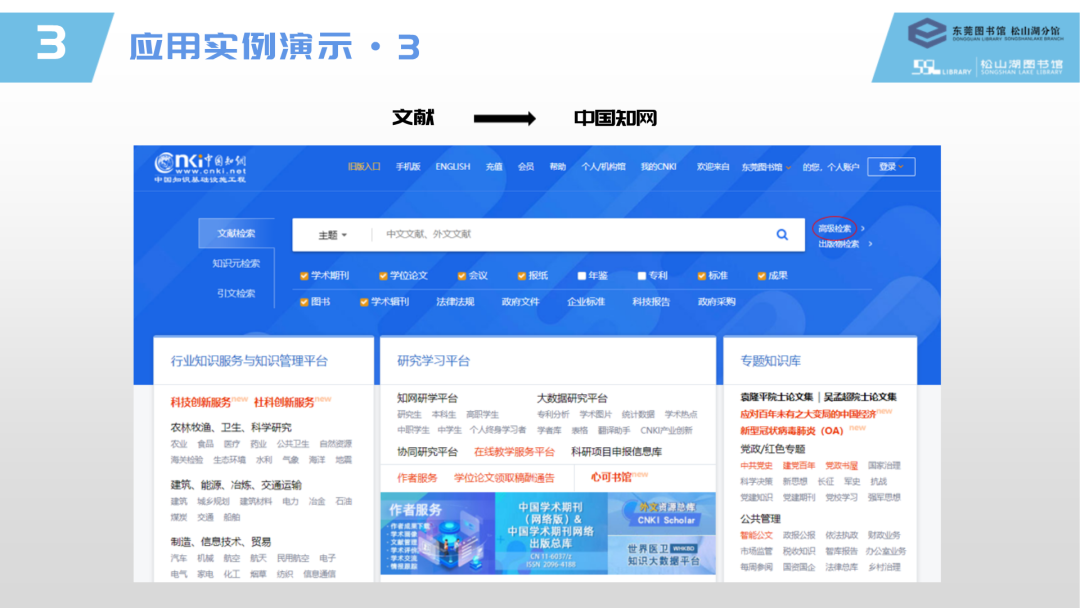Viewport: 1080px width, 608px height.
Task: Click the arrow next to 出版物检索
Action: click(871, 244)
